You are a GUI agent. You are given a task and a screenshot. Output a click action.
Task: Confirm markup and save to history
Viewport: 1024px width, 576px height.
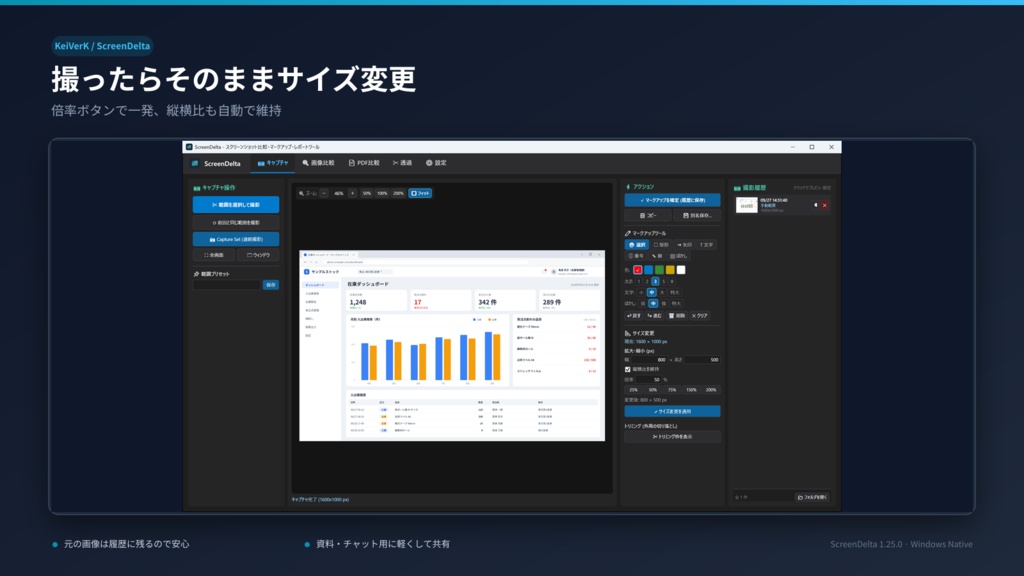point(672,200)
